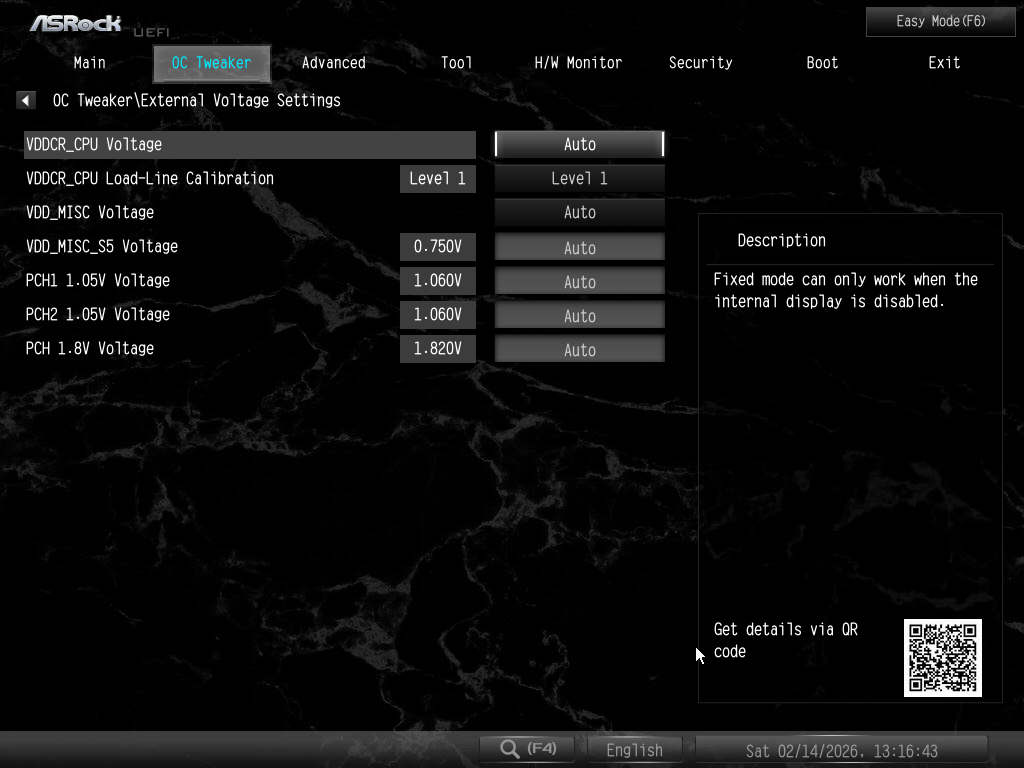
Task: Click the QR code image
Action: (942, 658)
